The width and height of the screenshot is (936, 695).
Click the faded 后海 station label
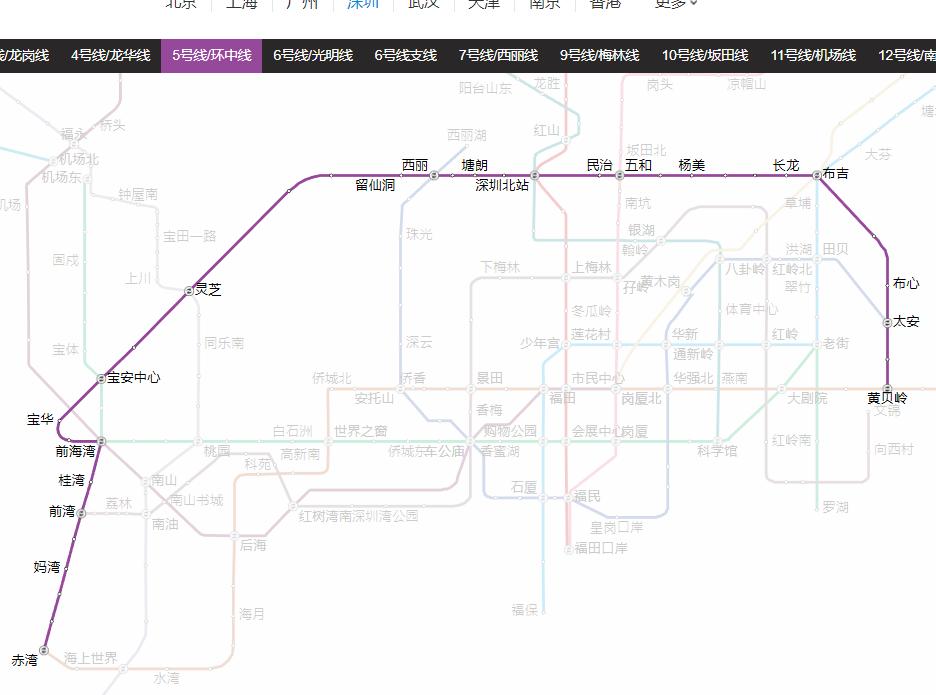tap(253, 545)
